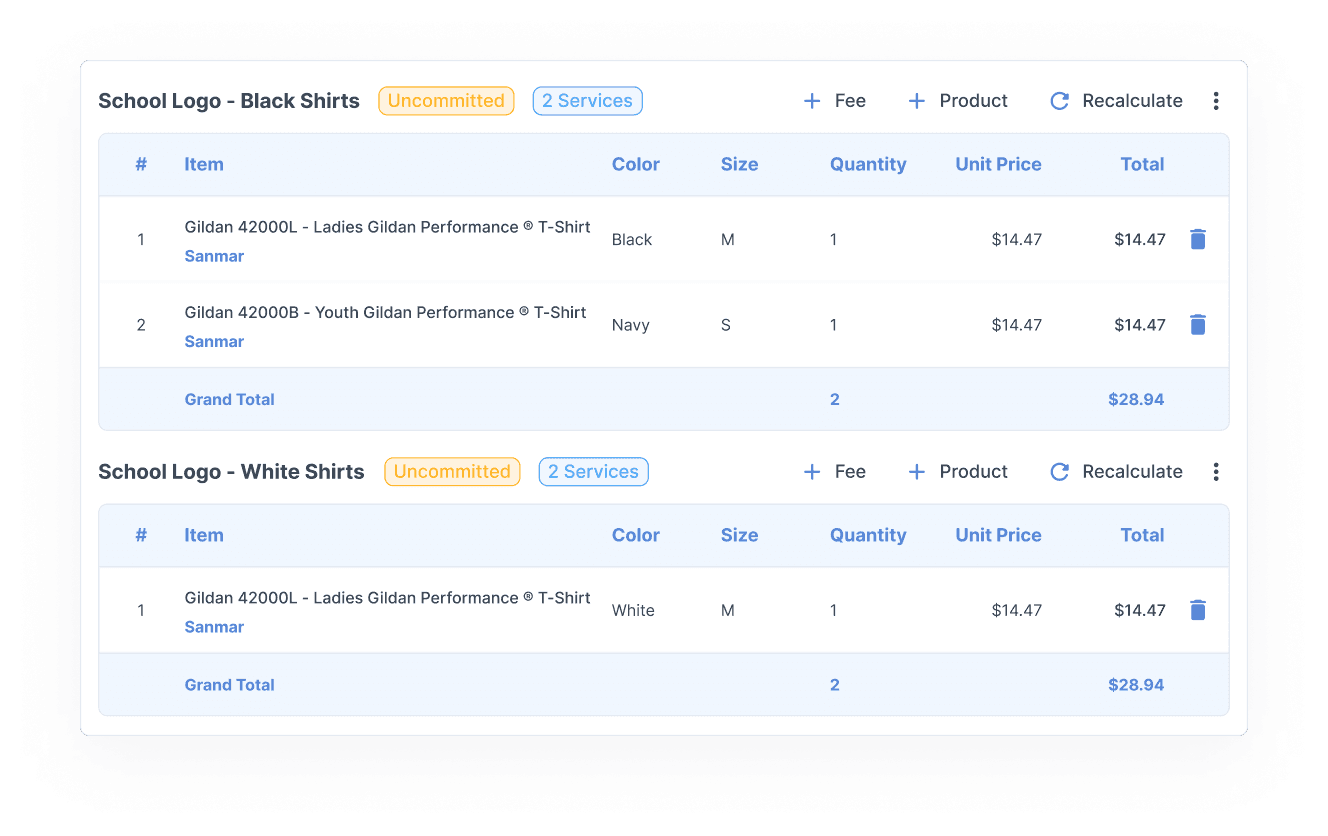This screenshot has width=1328, height=836.
Task: Open 2 Services badge for White Shirts
Action: pos(593,472)
